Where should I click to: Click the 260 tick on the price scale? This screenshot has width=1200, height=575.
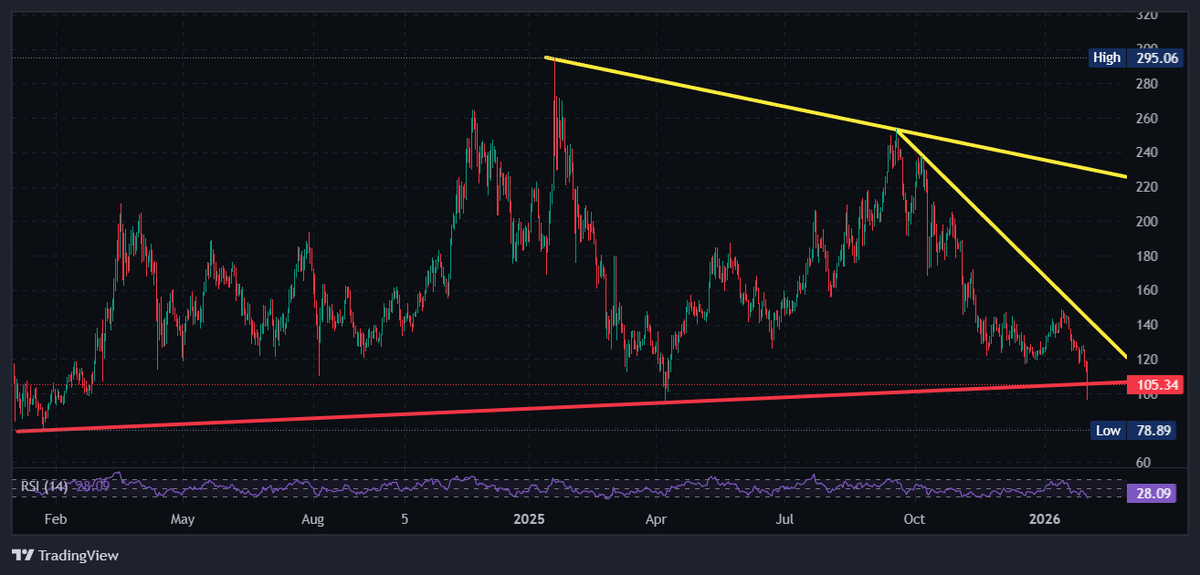[x=1147, y=118]
